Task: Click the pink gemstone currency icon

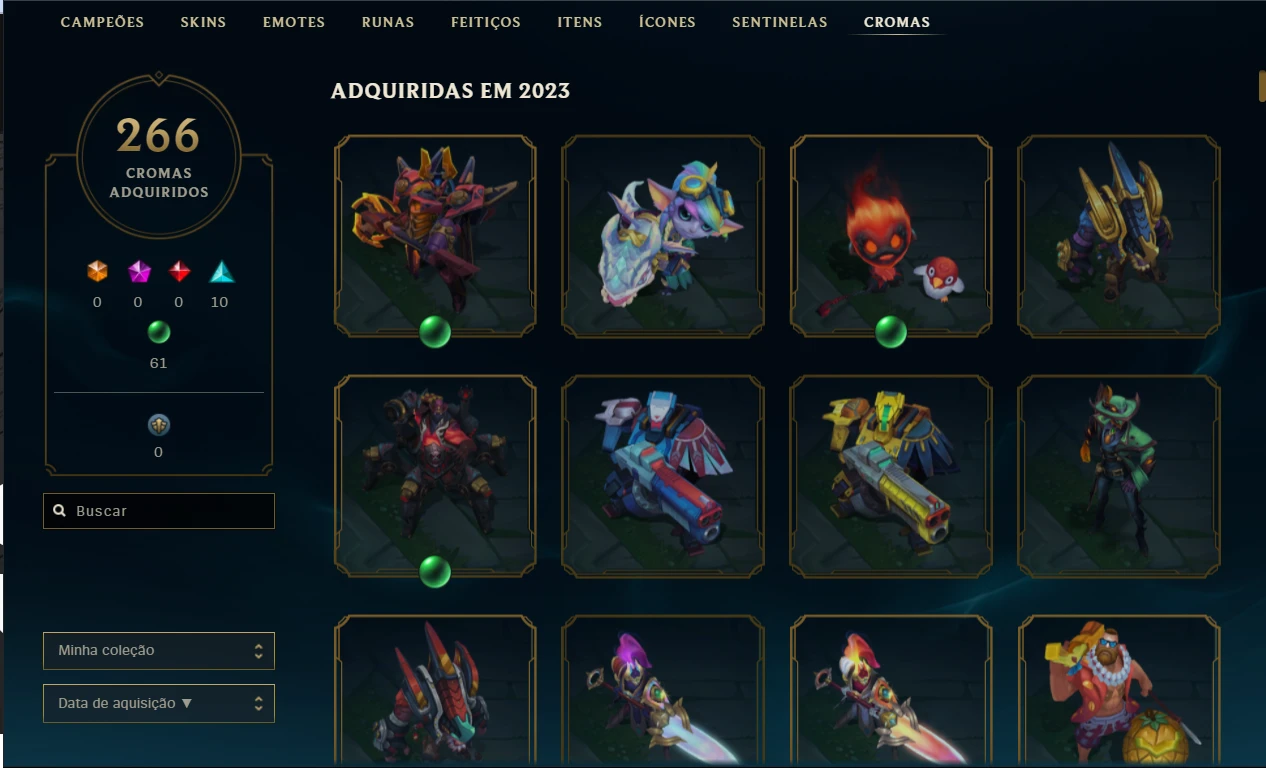Action: (138, 271)
